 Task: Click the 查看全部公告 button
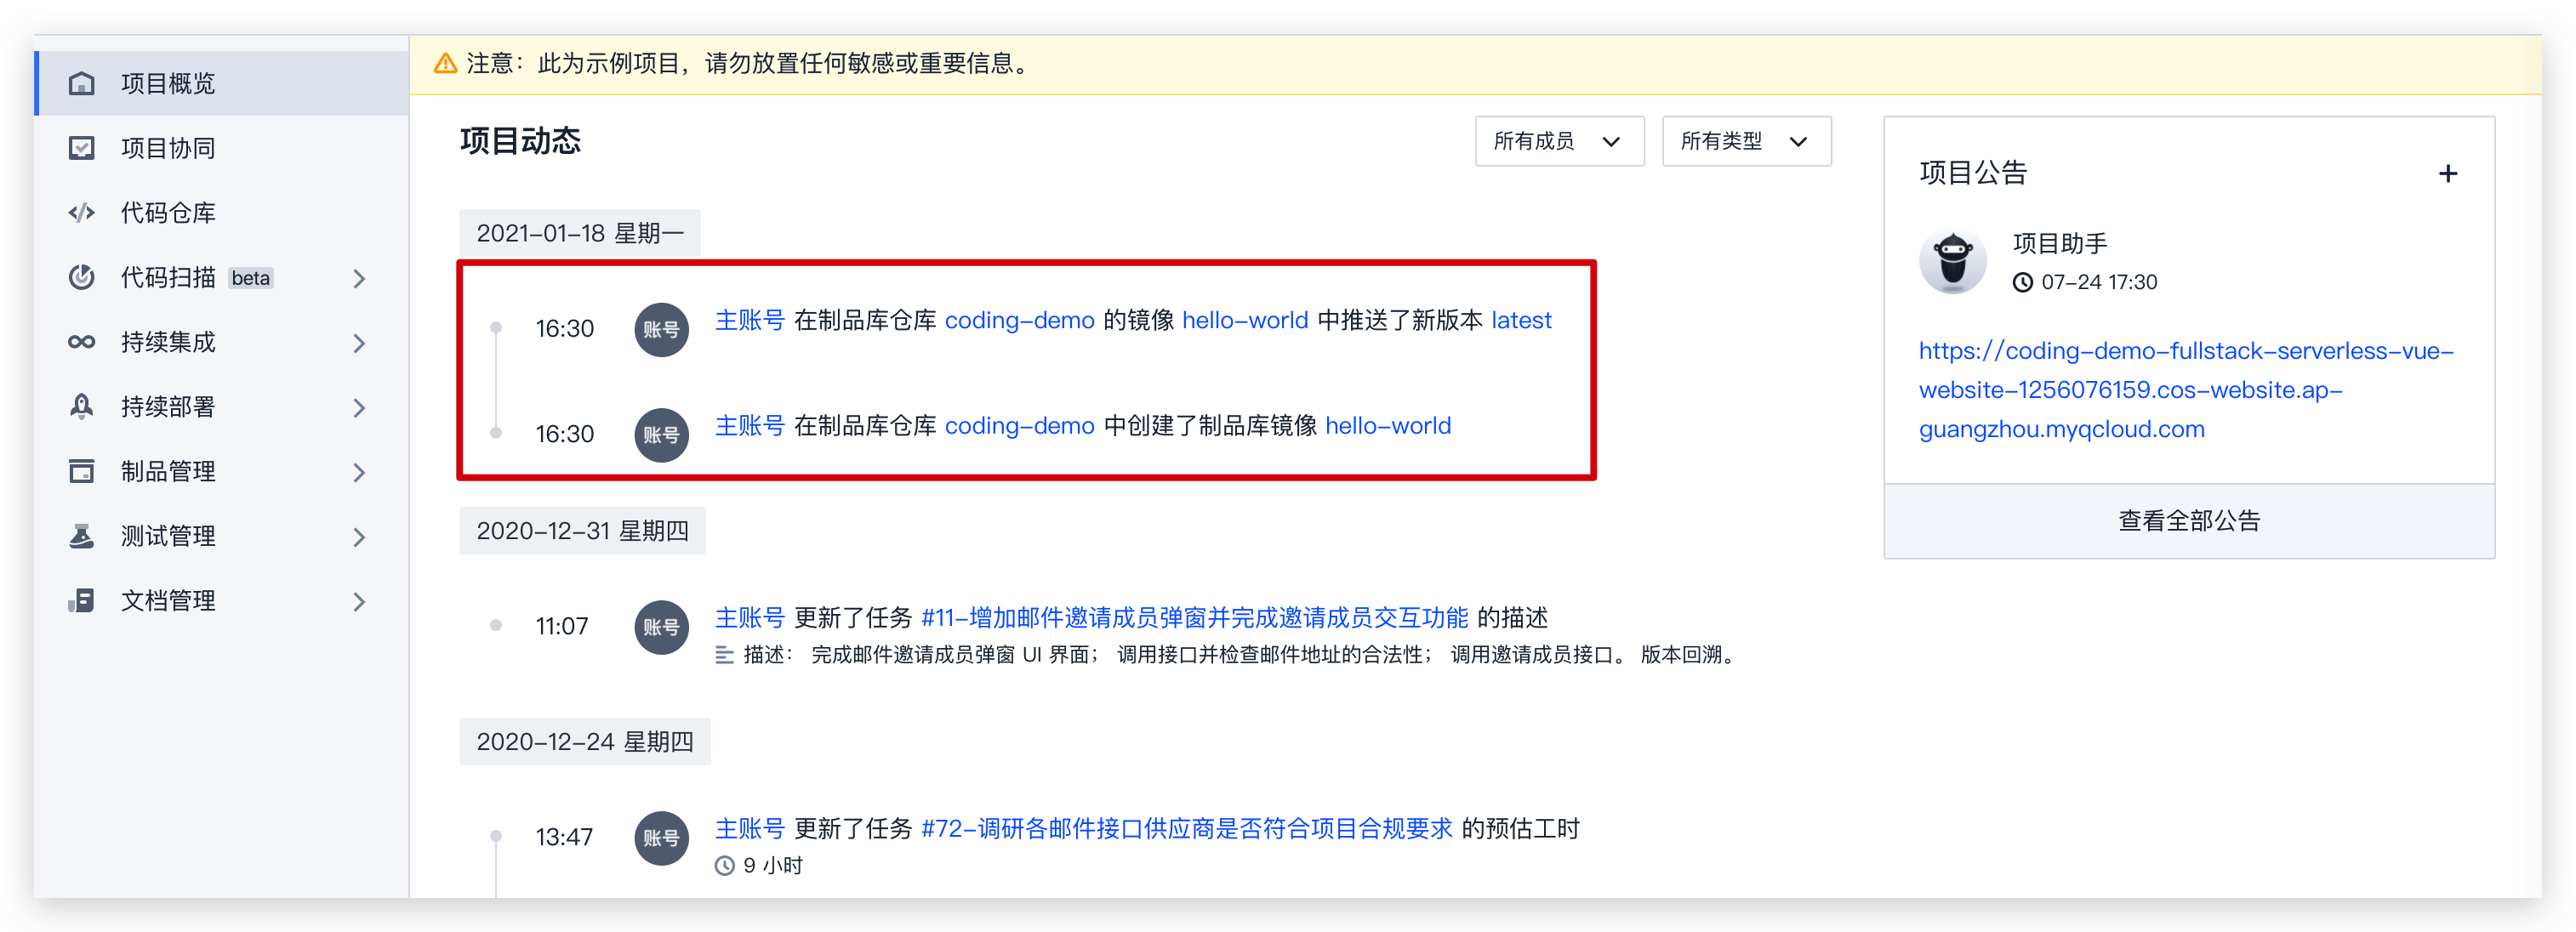pos(2188,521)
